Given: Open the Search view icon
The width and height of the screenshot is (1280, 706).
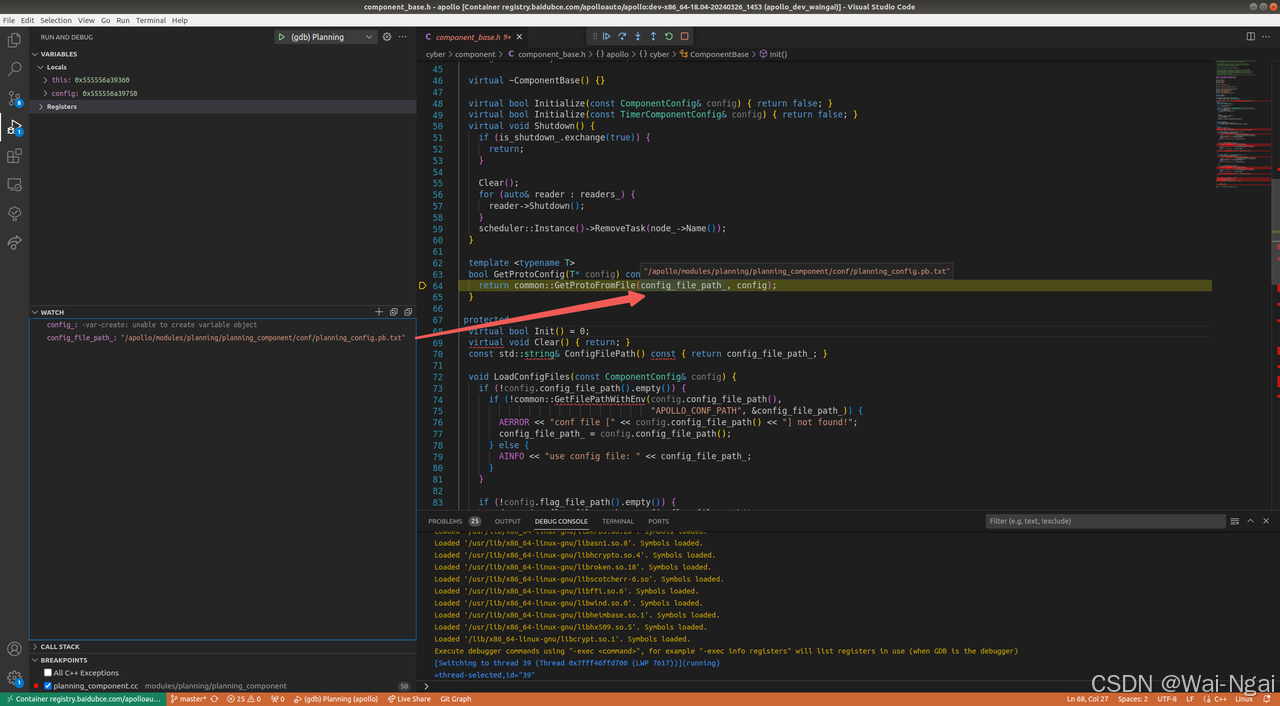Looking at the screenshot, I should point(14,69).
